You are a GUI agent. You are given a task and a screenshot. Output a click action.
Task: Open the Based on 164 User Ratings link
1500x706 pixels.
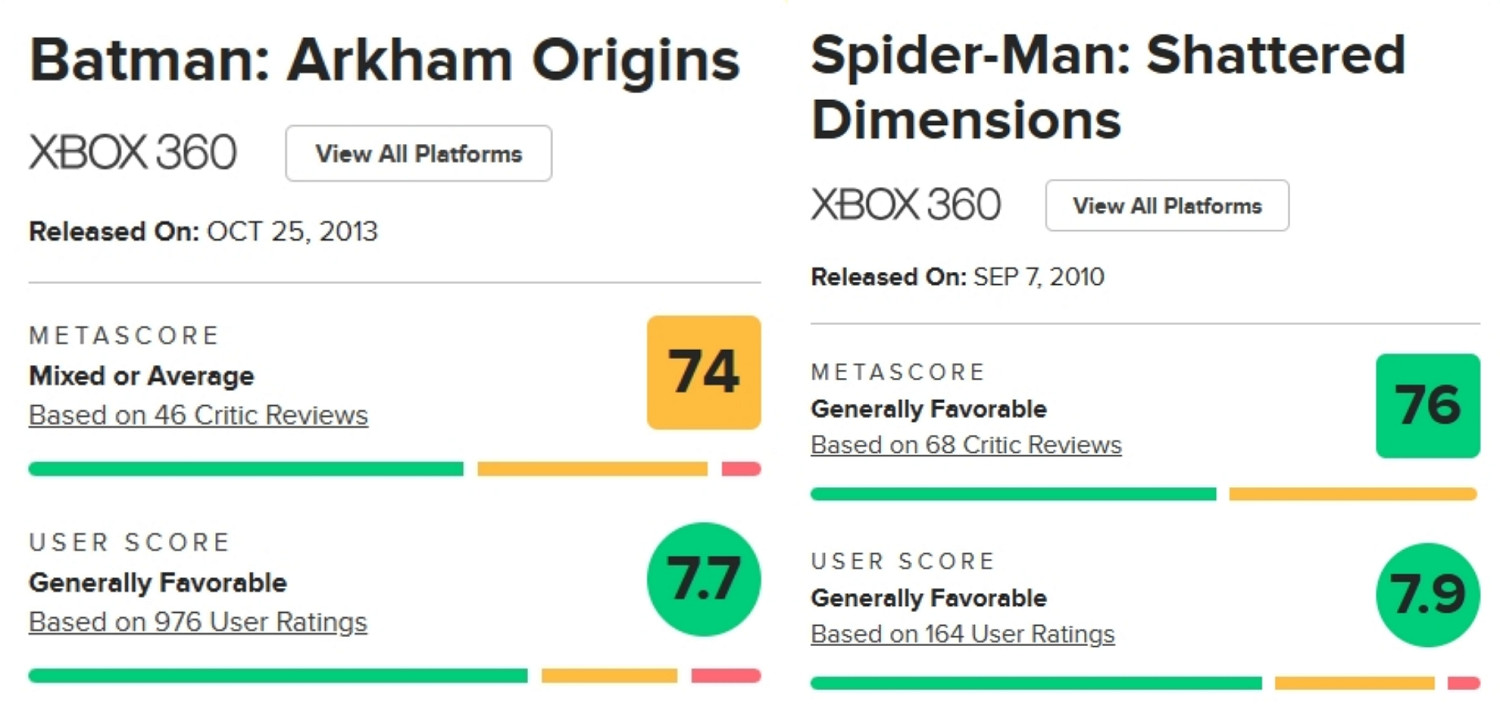(962, 634)
